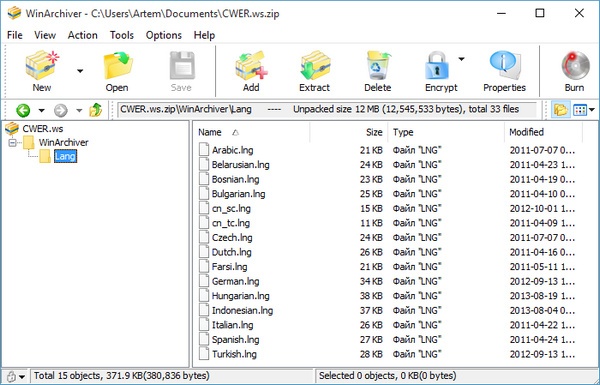
Task: Open forward history dropdown arrow
Action: (79, 111)
